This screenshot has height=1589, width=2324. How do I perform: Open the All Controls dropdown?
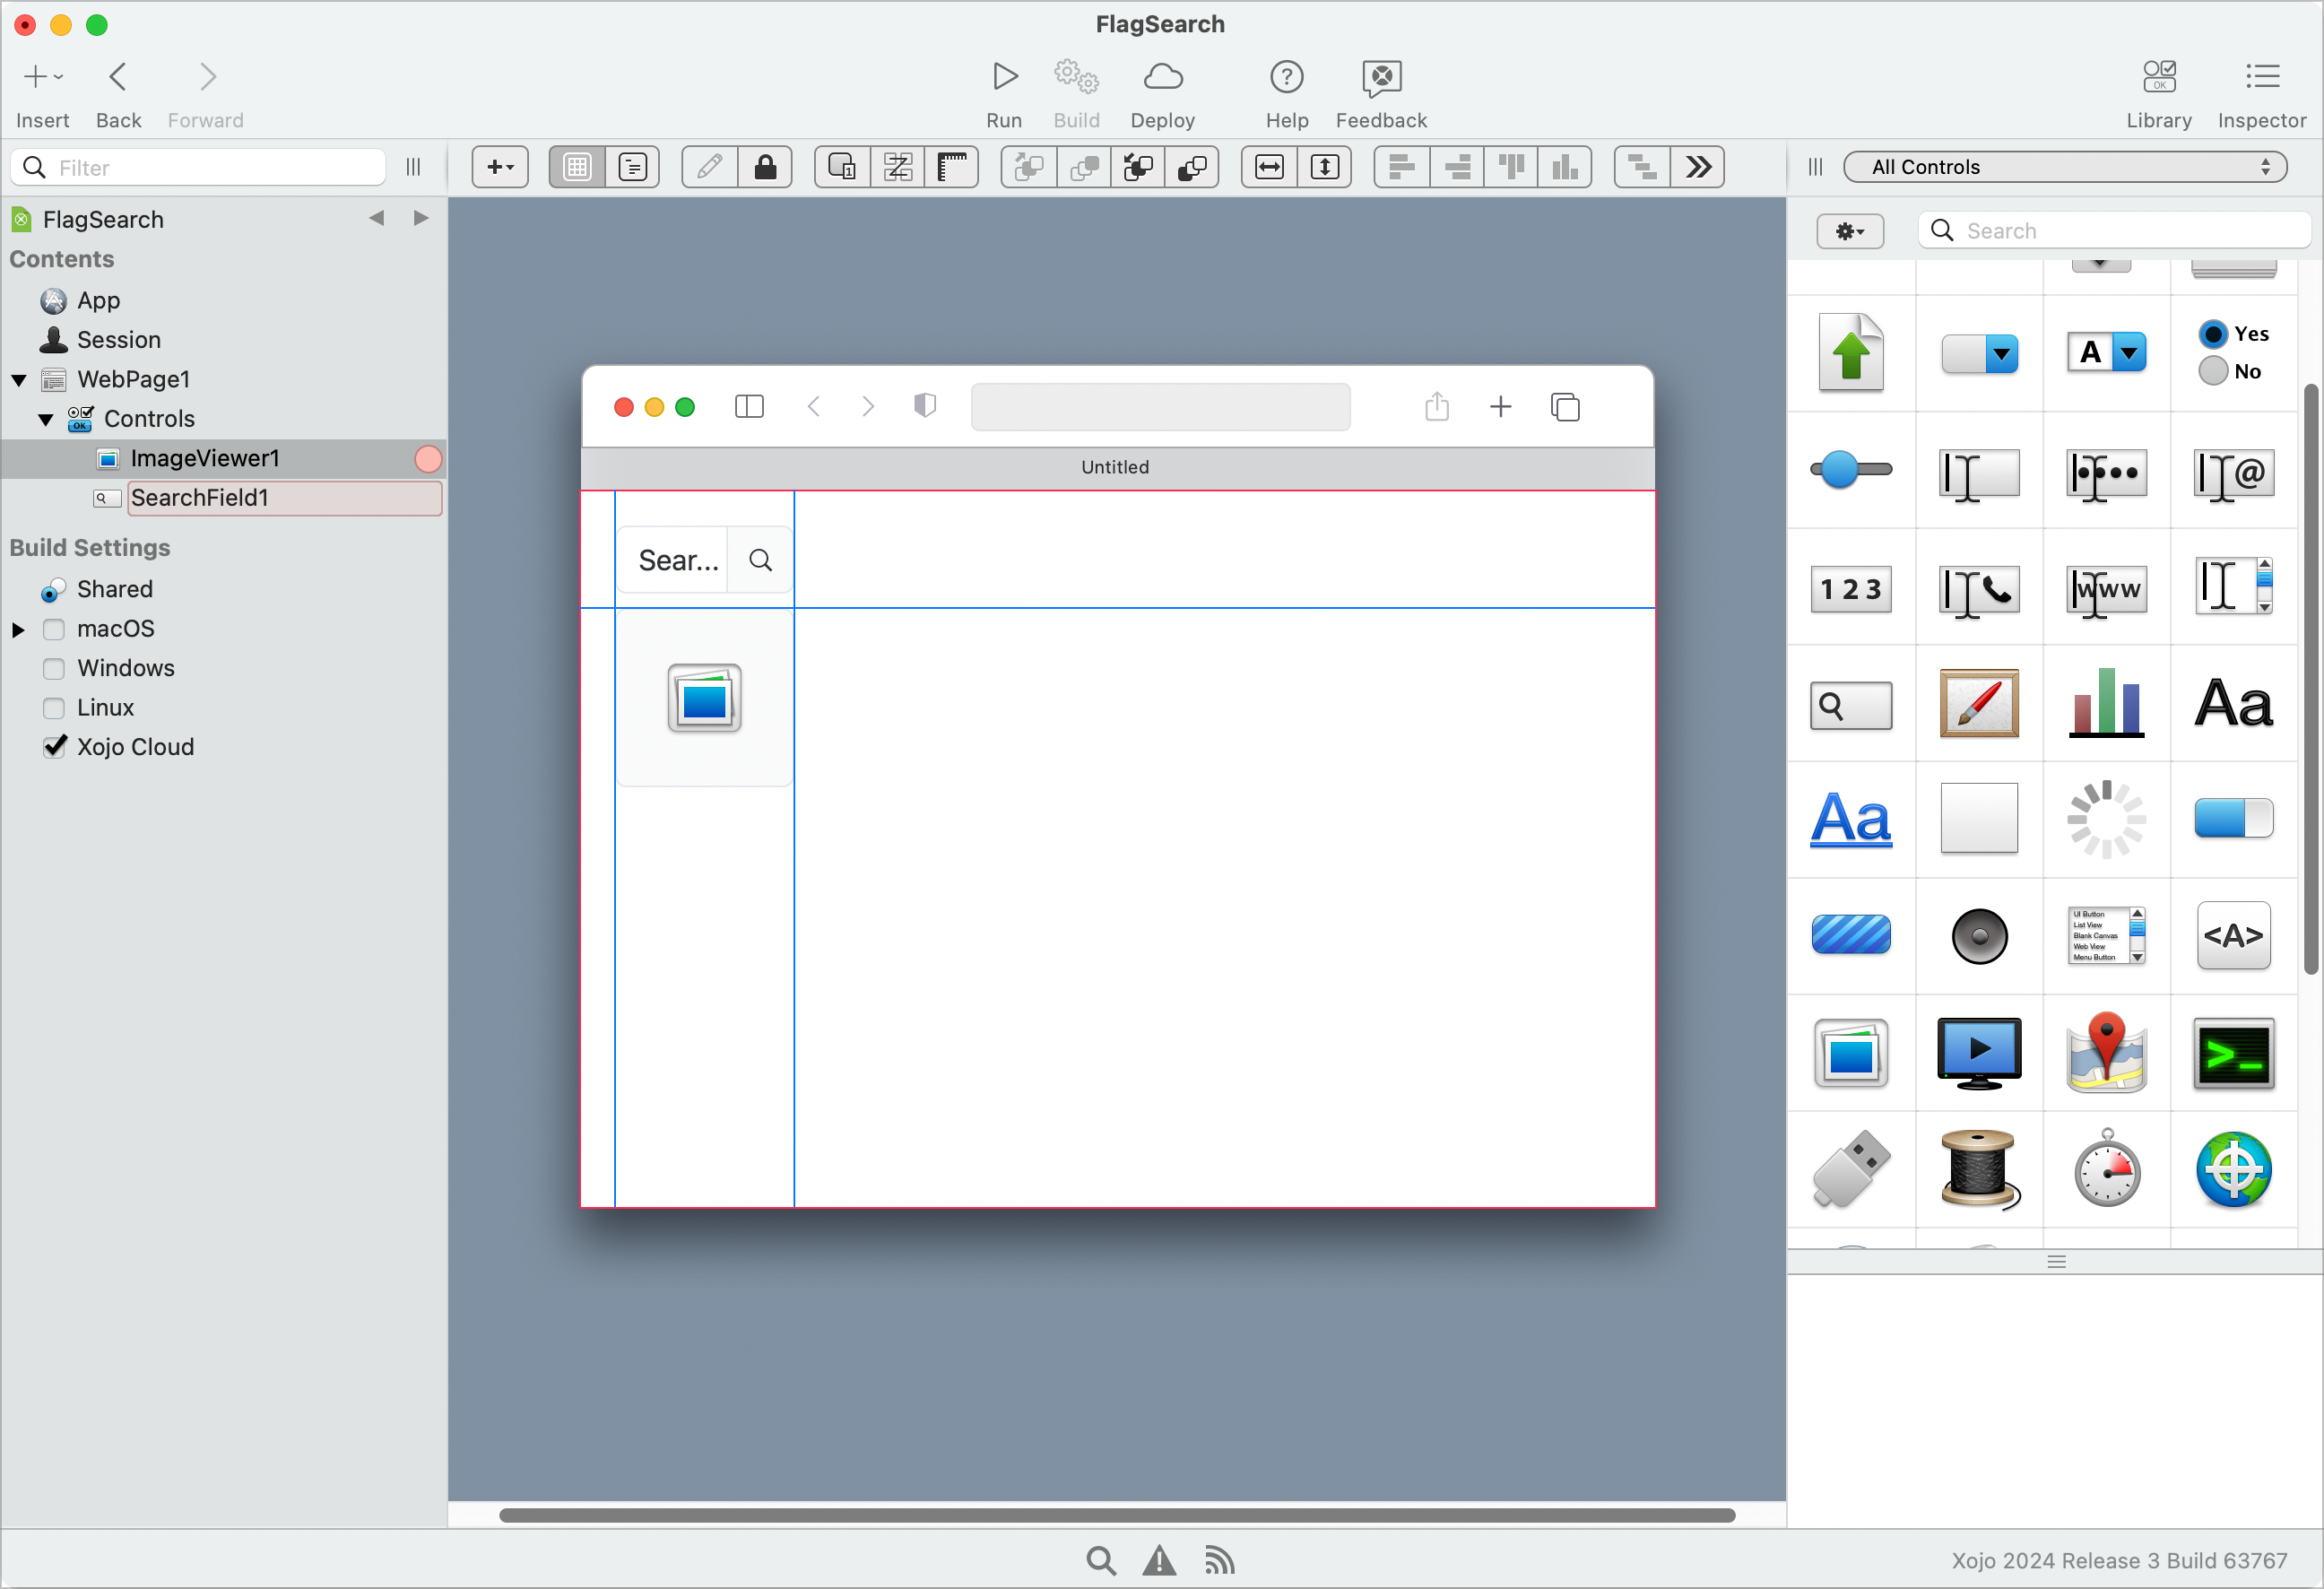pyautogui.click(x=2064, y=167)
